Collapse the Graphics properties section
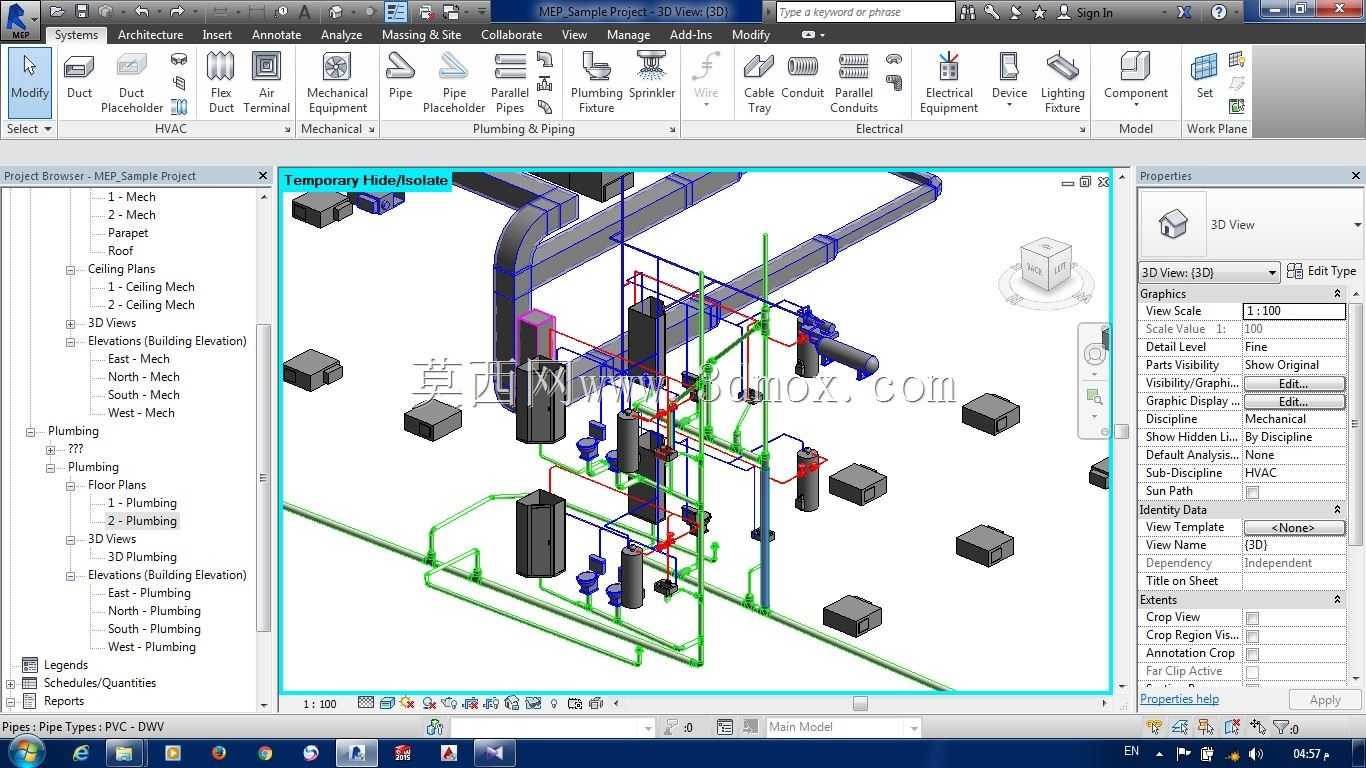Viewport: 1366px width, 768px height. [x=1336, y=294]
